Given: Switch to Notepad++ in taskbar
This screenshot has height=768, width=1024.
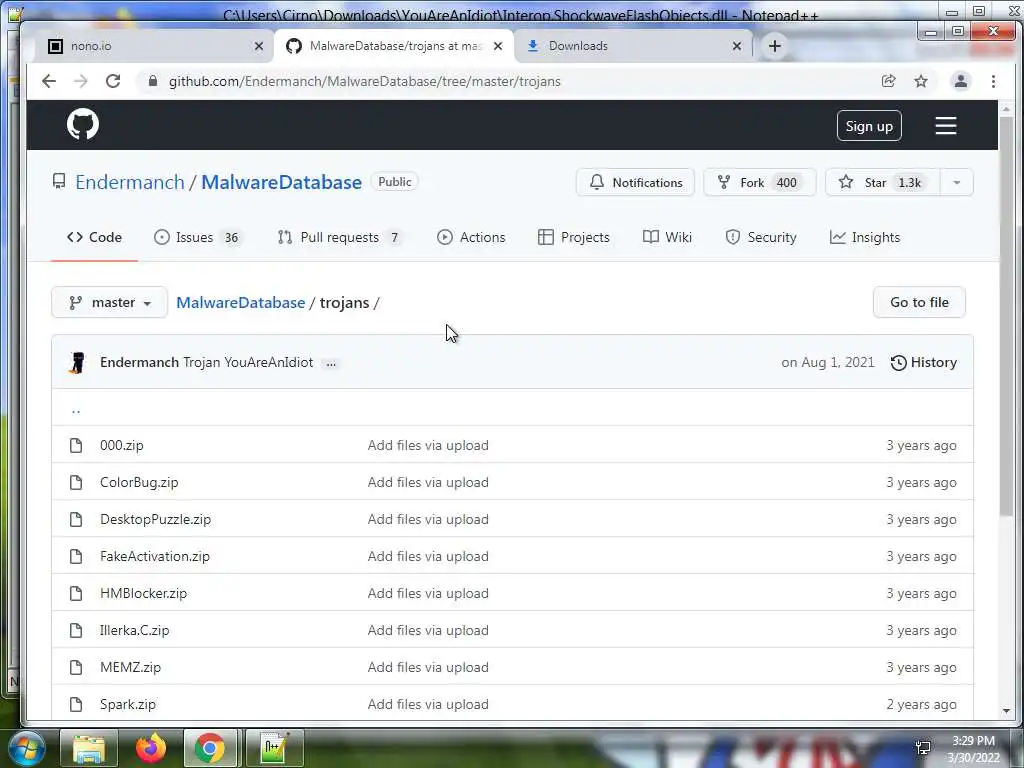Looking at the screenshot, I should pos(274,748).
